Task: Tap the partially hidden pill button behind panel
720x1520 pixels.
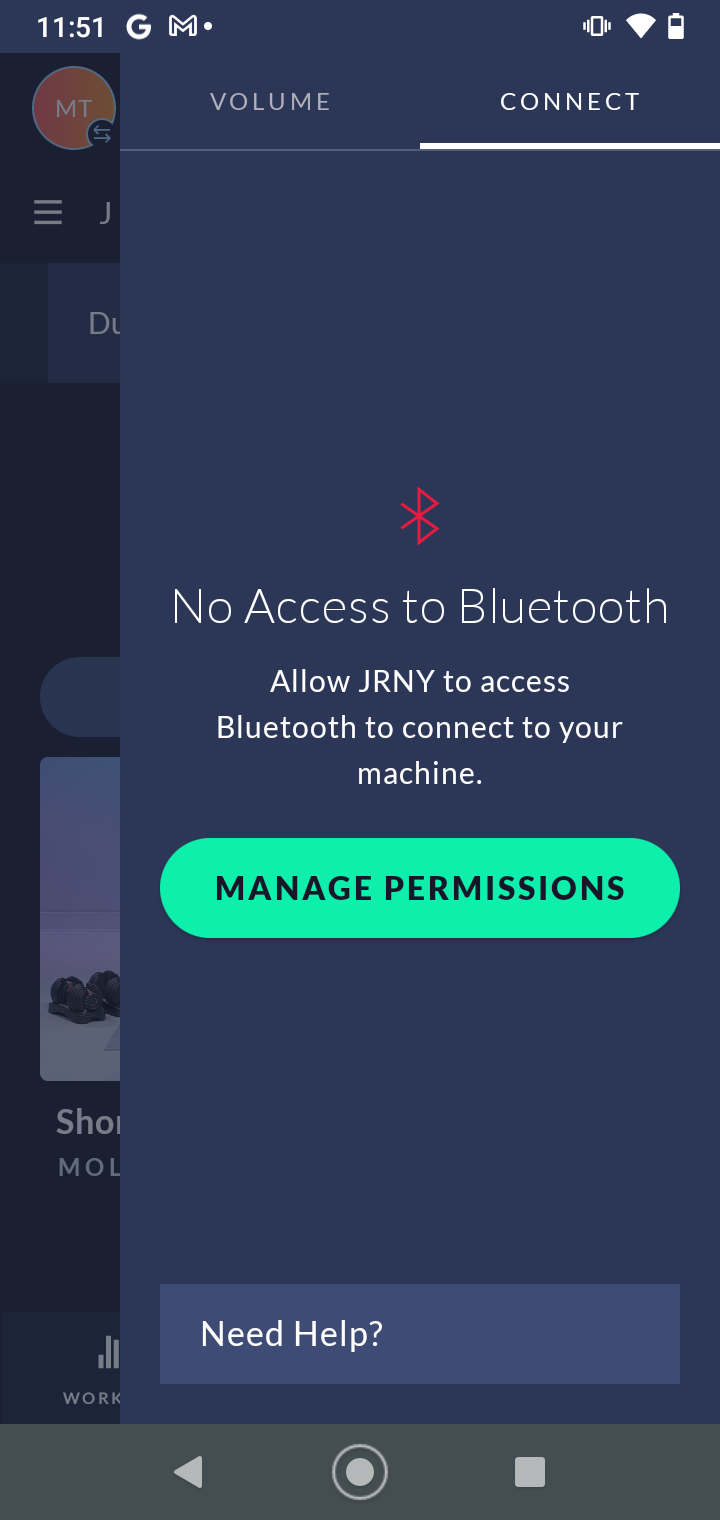Action: point(80,697)
